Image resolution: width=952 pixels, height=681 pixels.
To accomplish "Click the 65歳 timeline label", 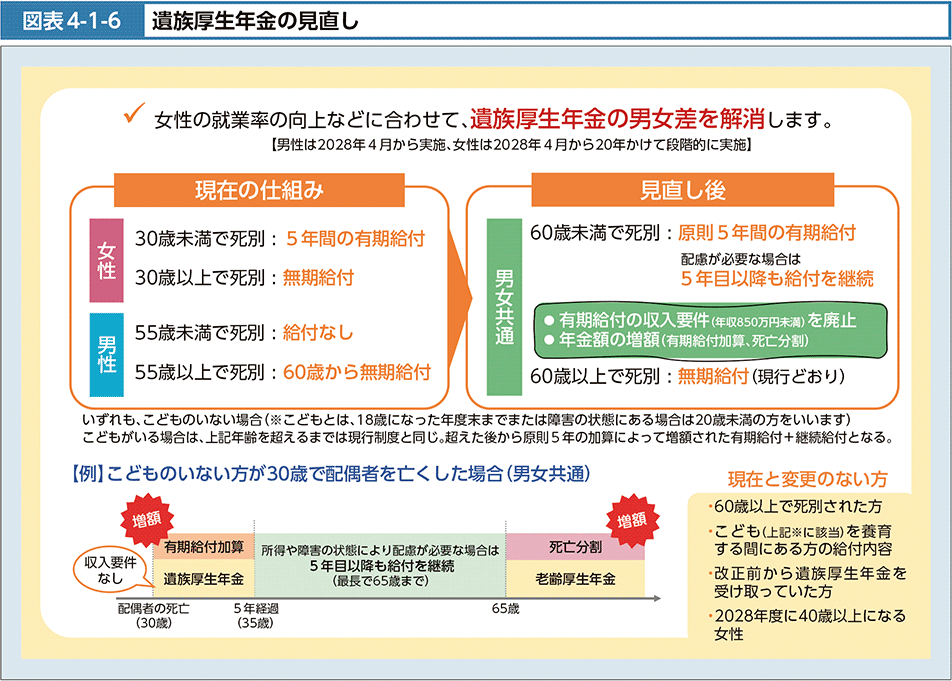I will (505, 609).
